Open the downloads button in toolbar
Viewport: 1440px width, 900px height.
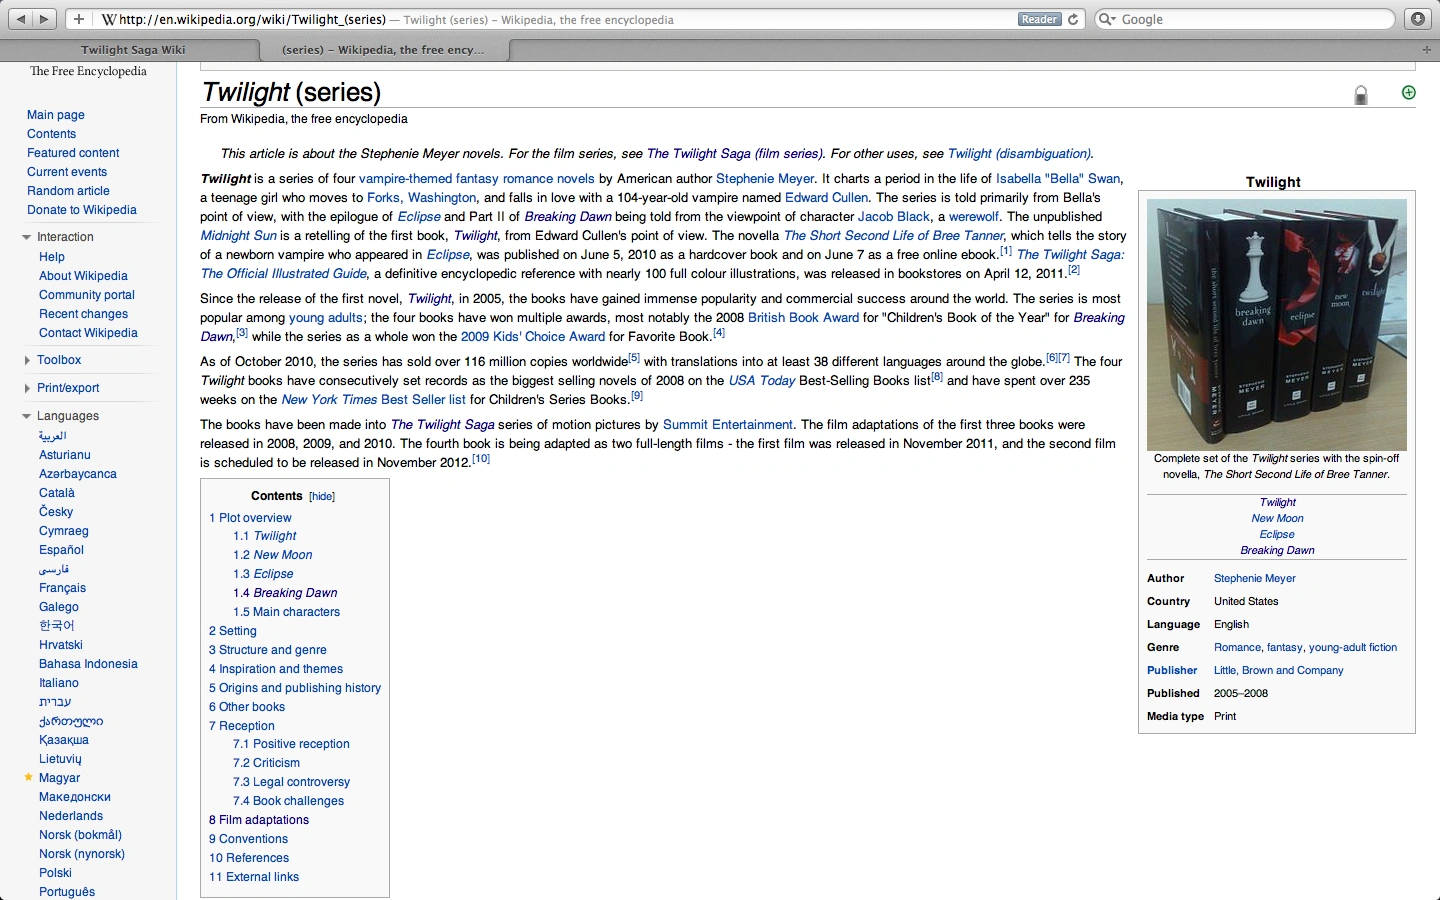point(1417,19)
